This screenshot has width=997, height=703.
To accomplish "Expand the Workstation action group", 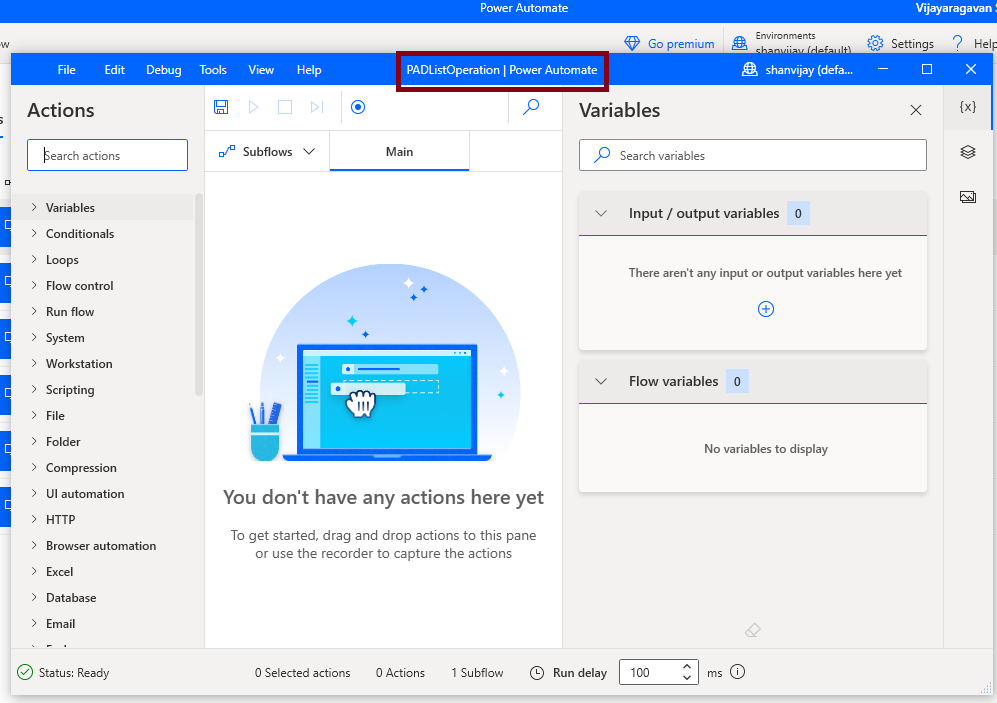I will pos(34,364).
